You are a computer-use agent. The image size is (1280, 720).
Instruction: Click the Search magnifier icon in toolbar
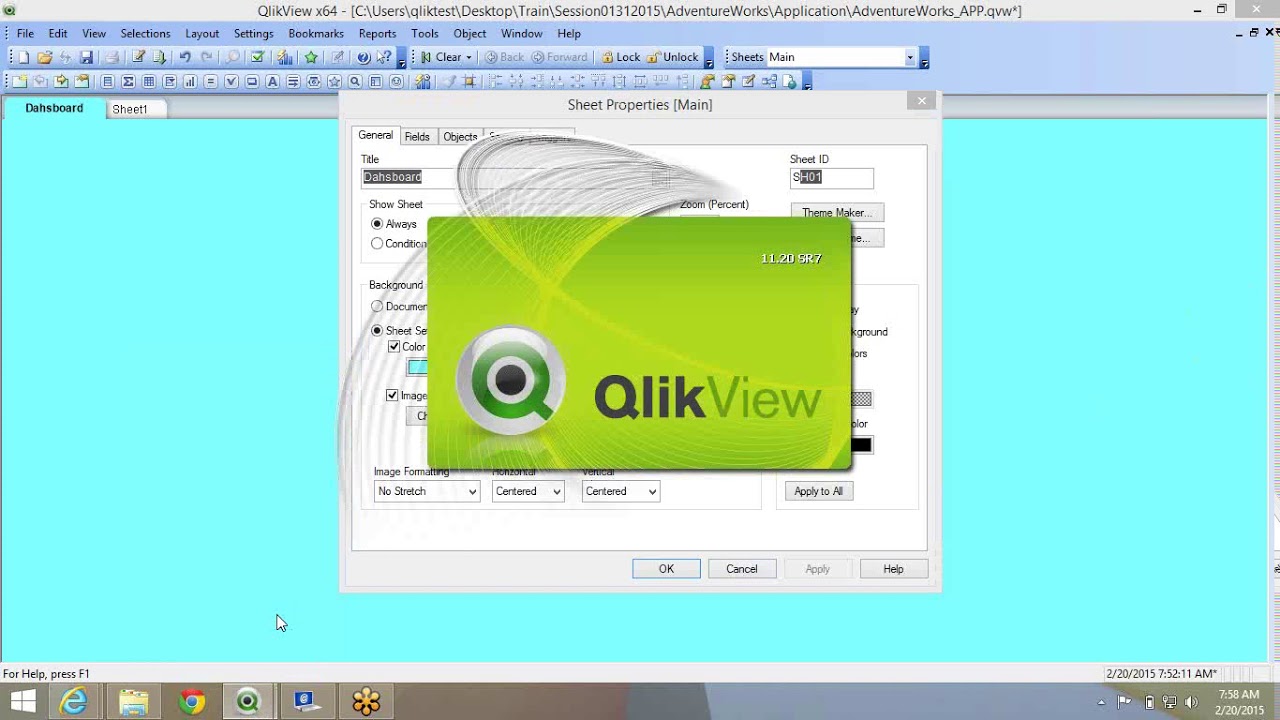pyautogui.click(x=232, y=57)
